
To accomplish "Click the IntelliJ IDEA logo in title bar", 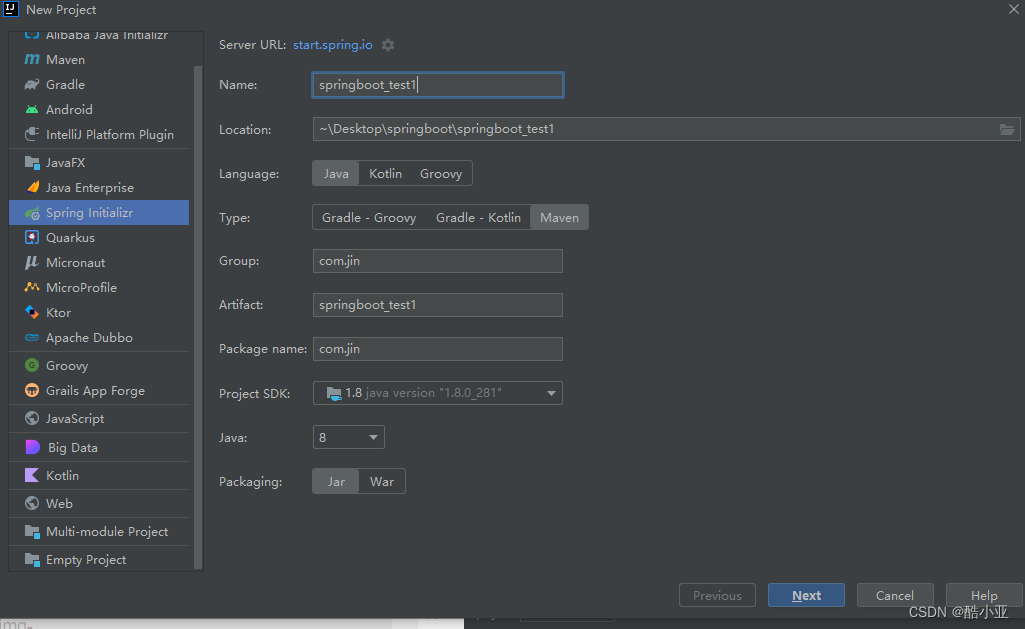I will click(x=11, y=9).
